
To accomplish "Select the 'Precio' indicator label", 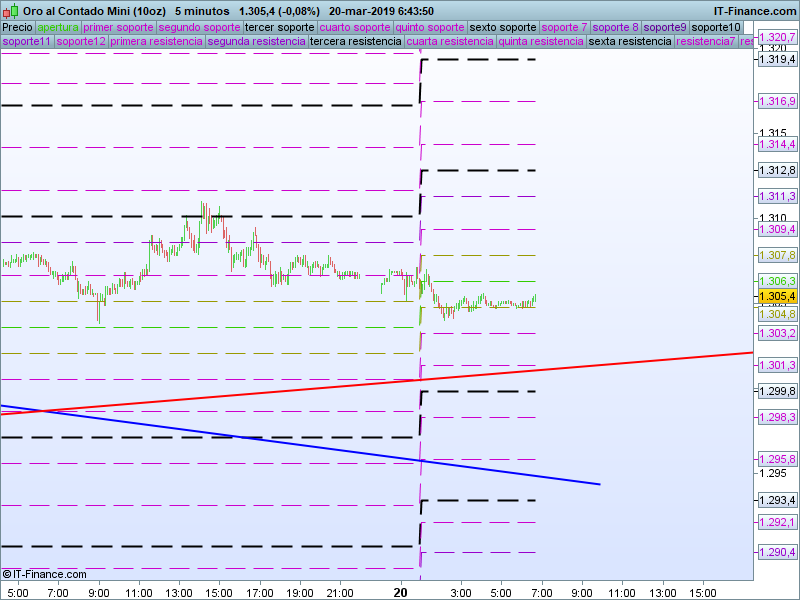I will click(17, 27).
